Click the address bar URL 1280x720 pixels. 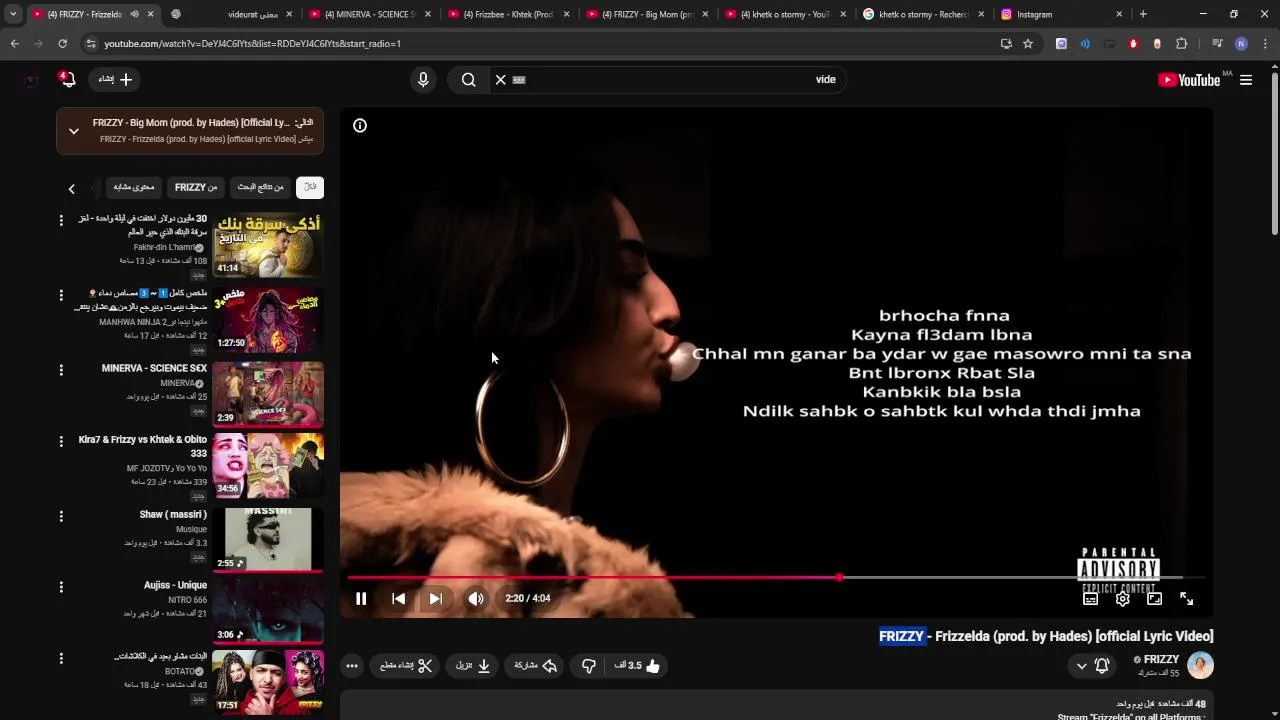[252, 44]
